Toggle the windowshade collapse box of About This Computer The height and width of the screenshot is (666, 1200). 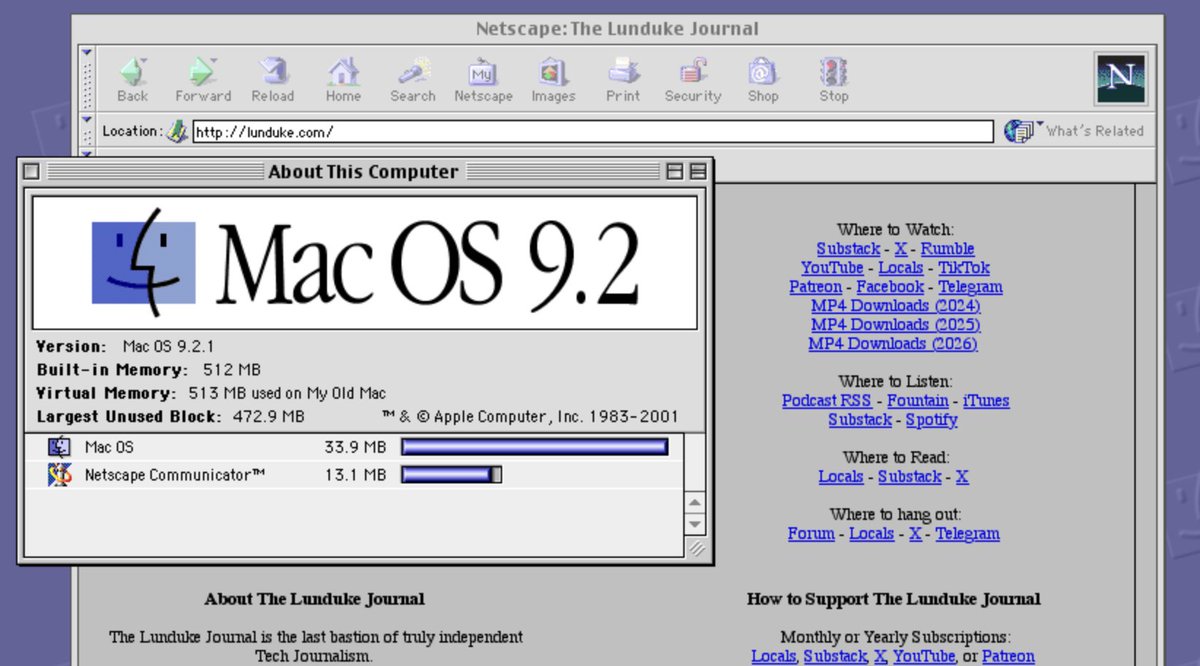click(698, 172)
